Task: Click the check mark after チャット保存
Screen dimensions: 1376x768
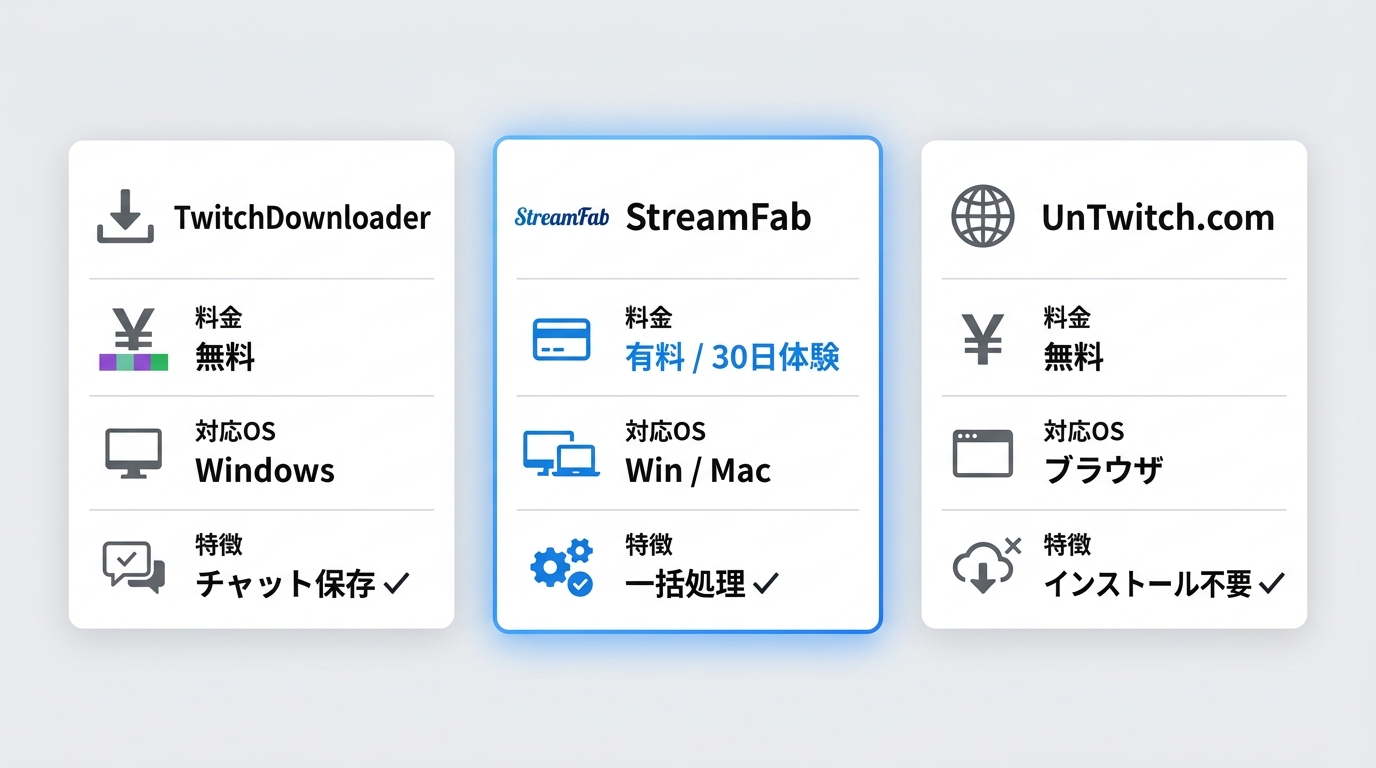Action: tap(397, 583)
